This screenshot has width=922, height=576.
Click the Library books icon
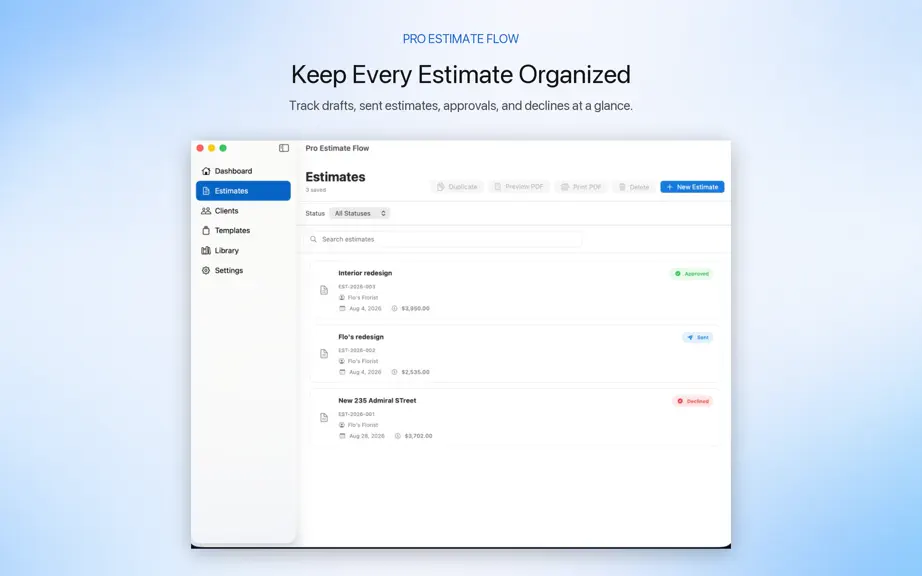tap(206, 250)
